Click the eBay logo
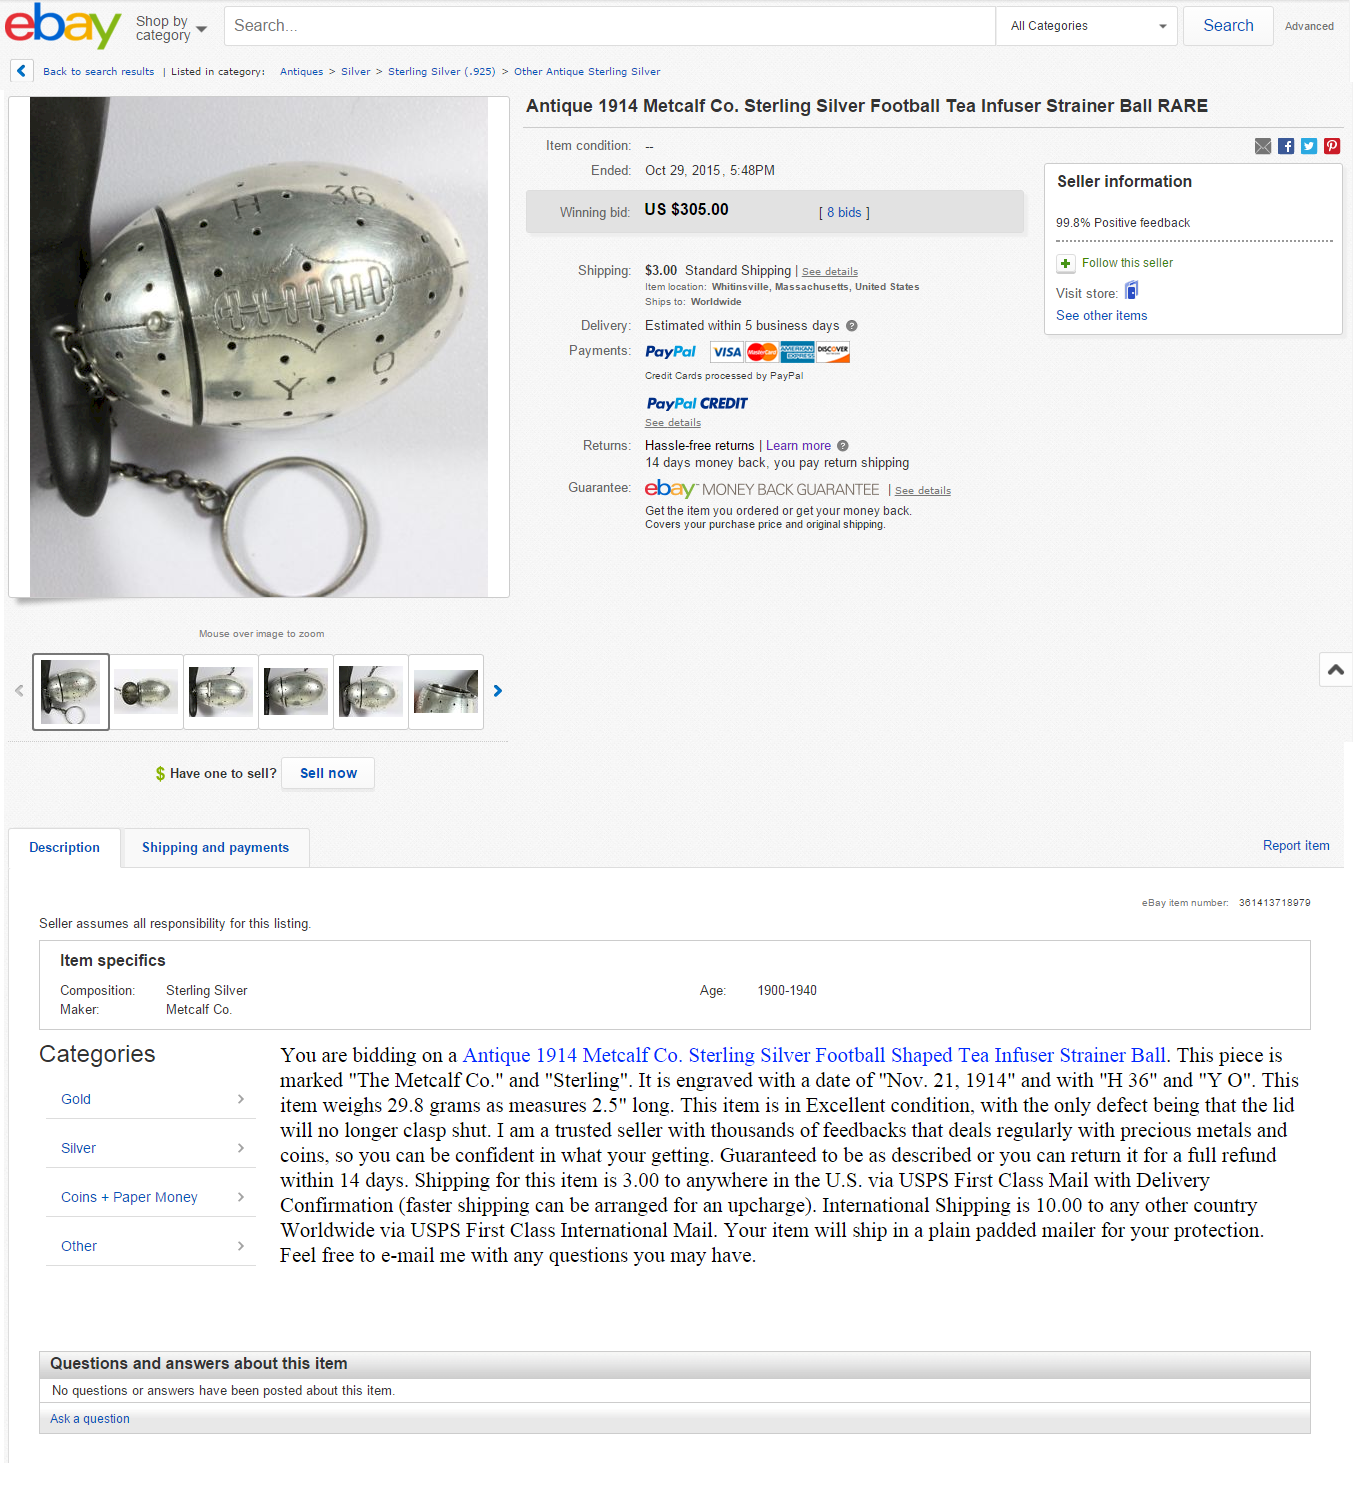 tap(63, 25)
